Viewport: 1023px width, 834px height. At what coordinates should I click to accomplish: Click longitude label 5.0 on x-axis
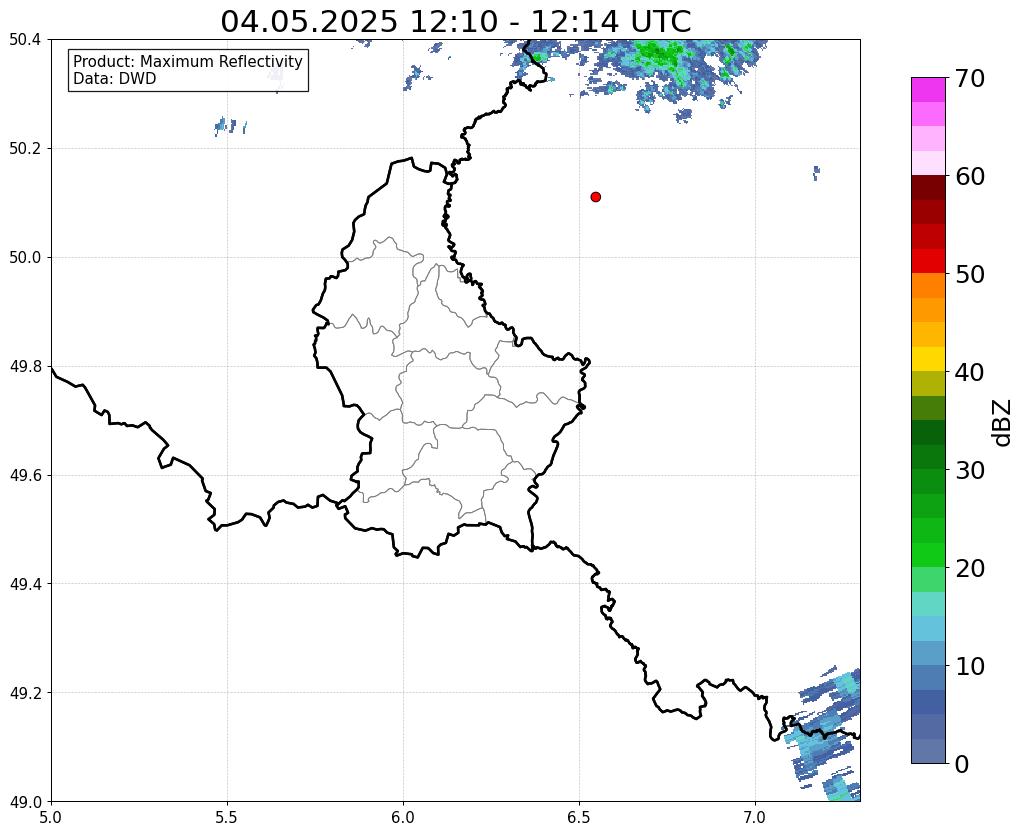point(51,817)
